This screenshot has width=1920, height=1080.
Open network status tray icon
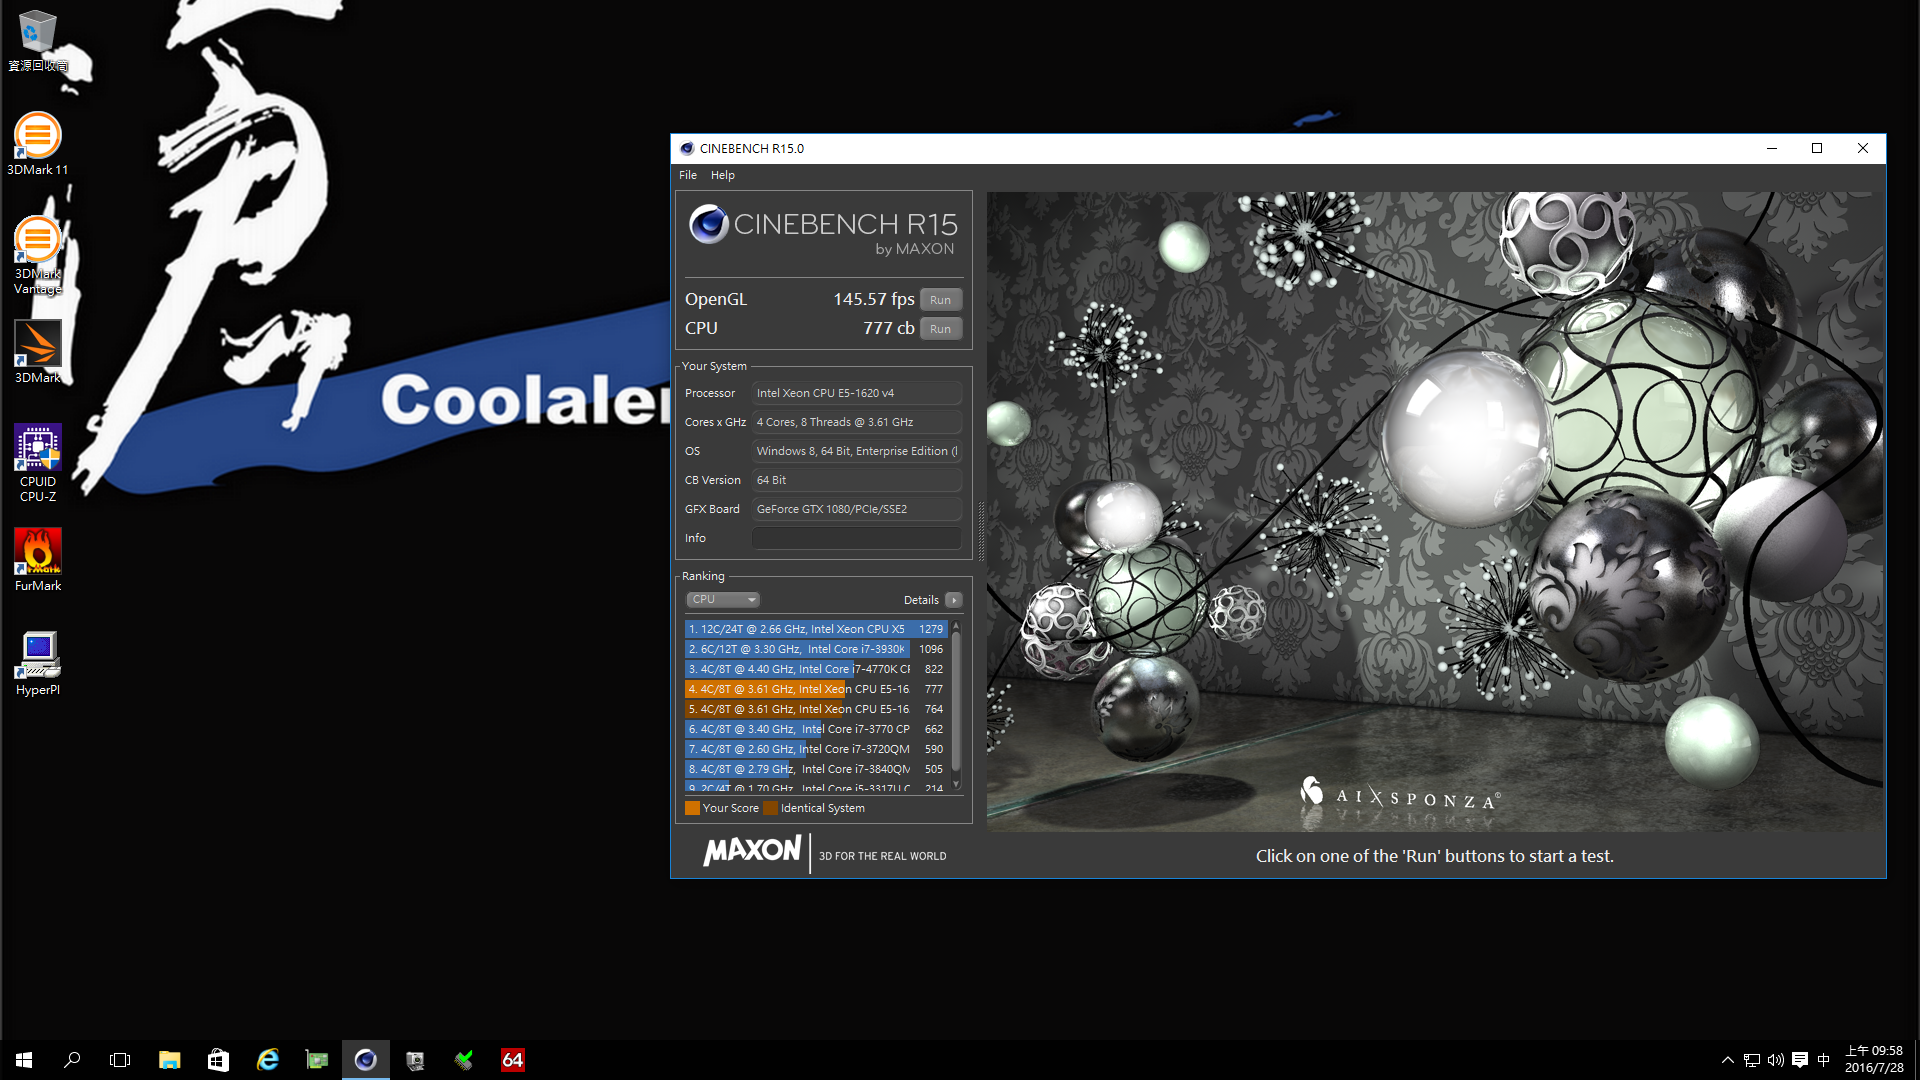coord(1751,1060)
